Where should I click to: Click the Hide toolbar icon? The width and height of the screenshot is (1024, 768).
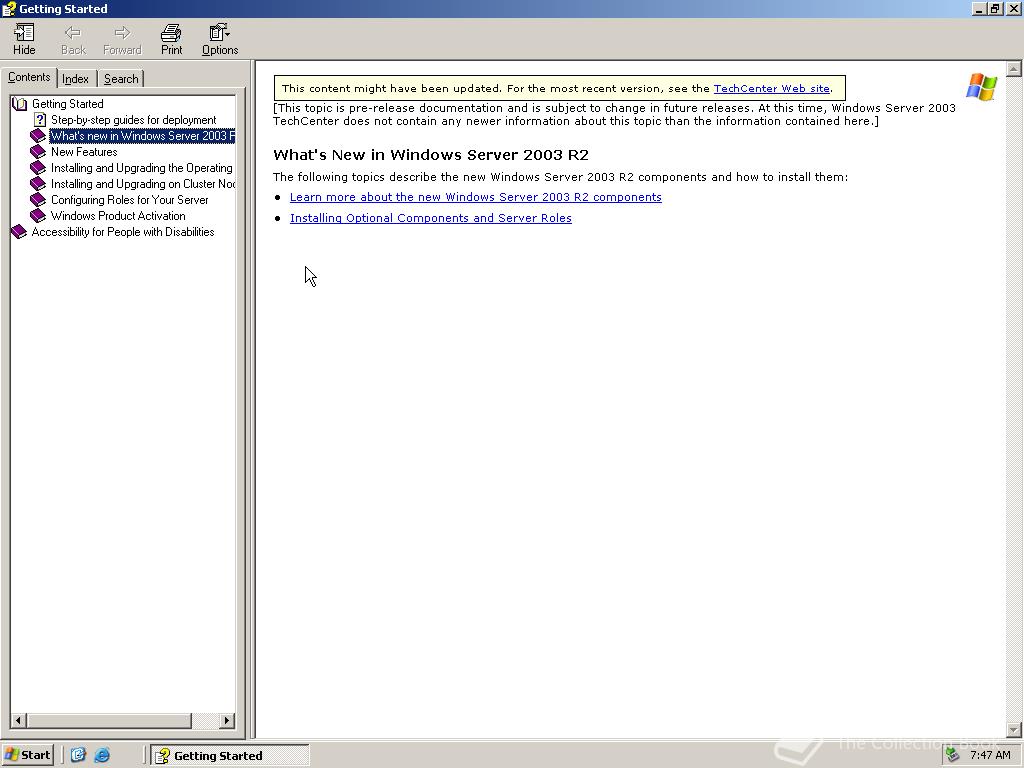[24, 39]
